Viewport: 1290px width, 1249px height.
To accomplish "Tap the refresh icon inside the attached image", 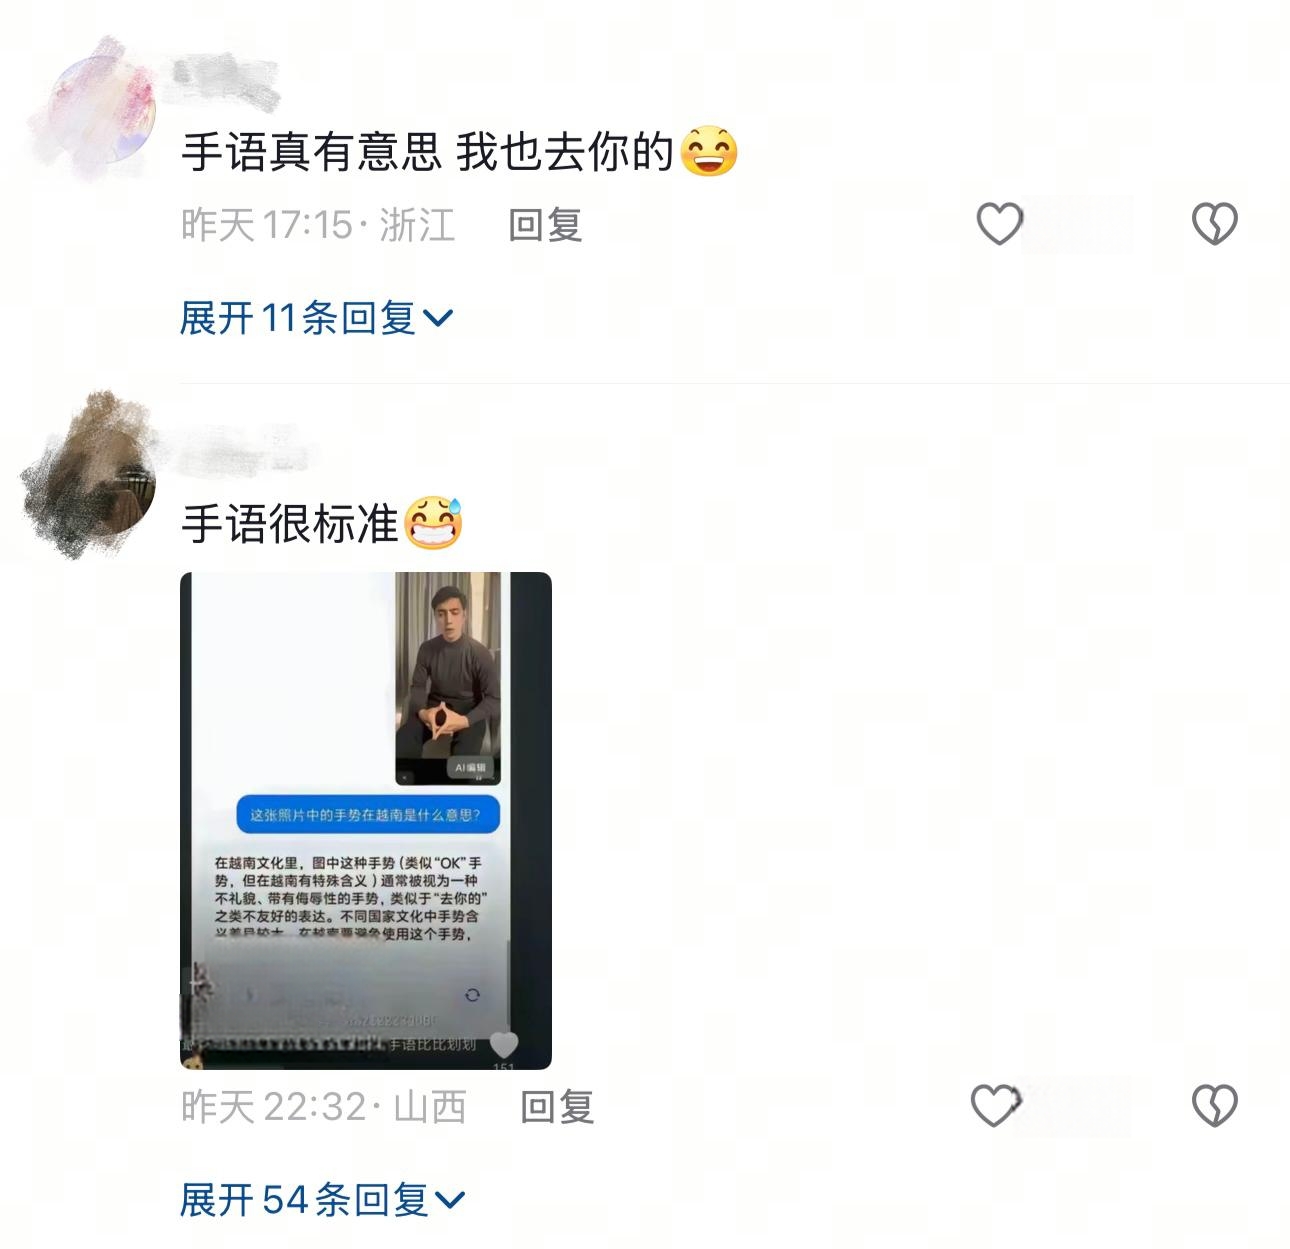I will (x=472, y=994).
